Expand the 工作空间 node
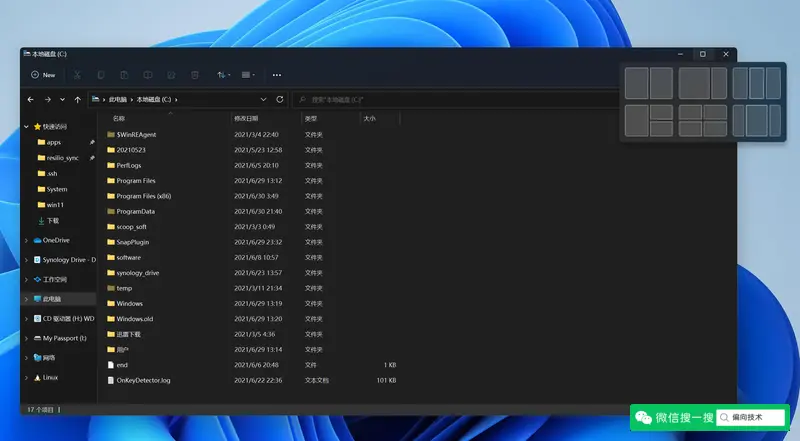Viewport: 800px width, 441px height. click(x=27, y=279)
